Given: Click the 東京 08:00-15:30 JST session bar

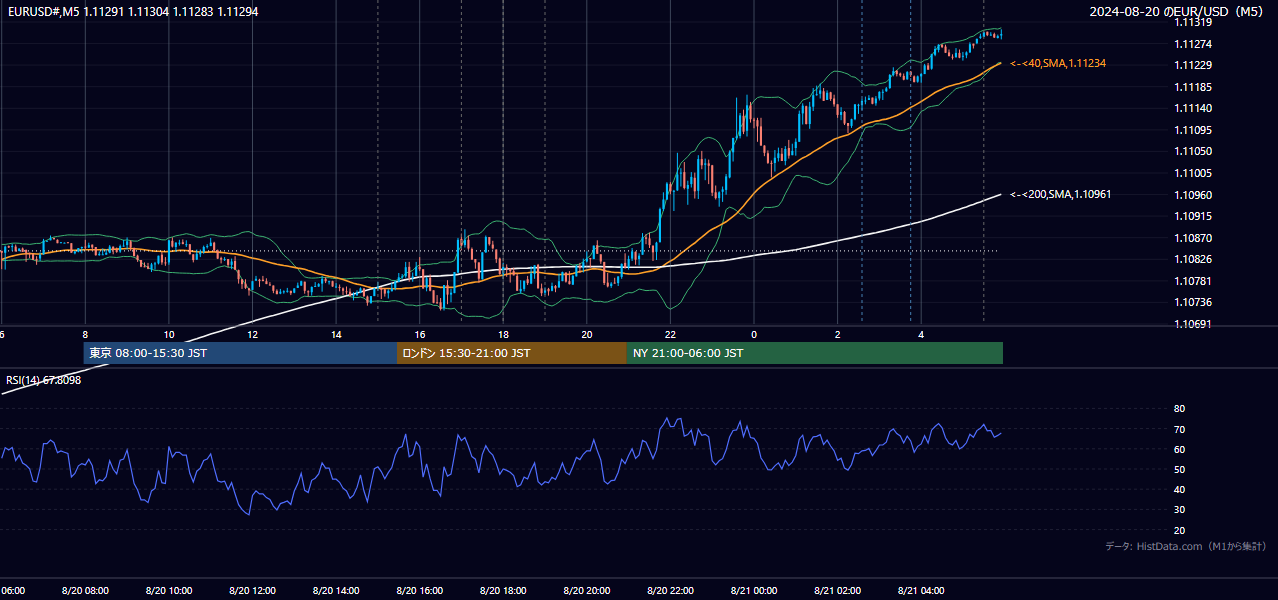Looking at the screenshot, I should click(240, 353).
